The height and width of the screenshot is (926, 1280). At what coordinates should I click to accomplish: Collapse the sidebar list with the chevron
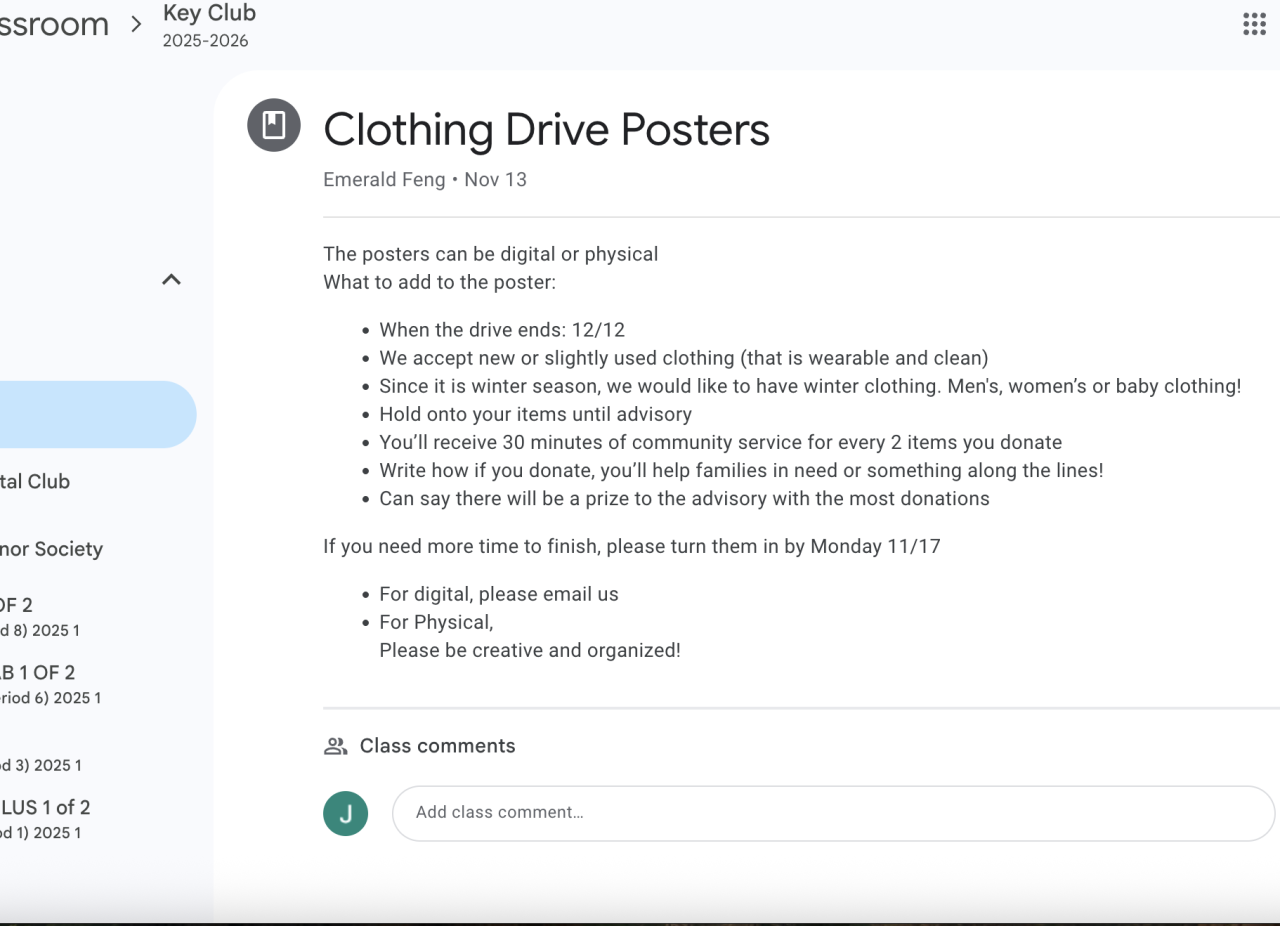coord(172,280)
